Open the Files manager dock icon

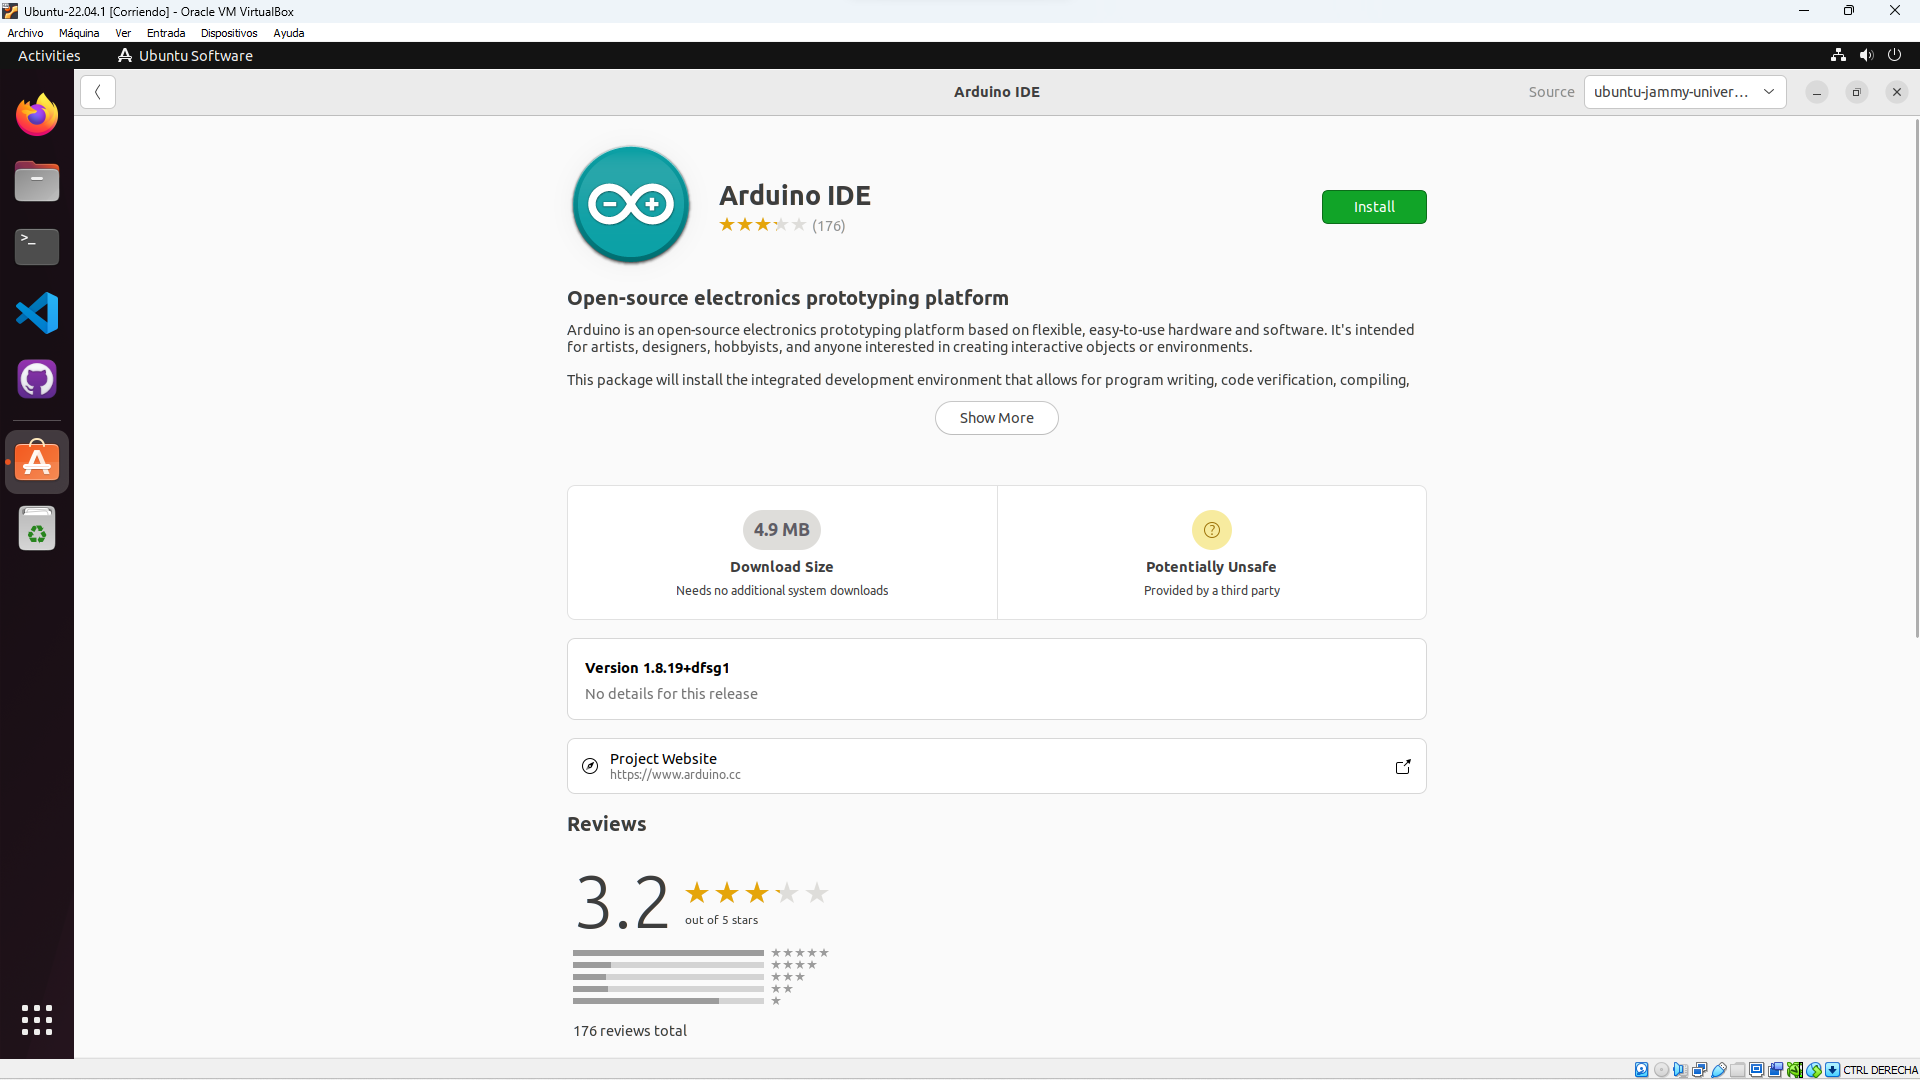pyautogui.click(x=37, y=182)
